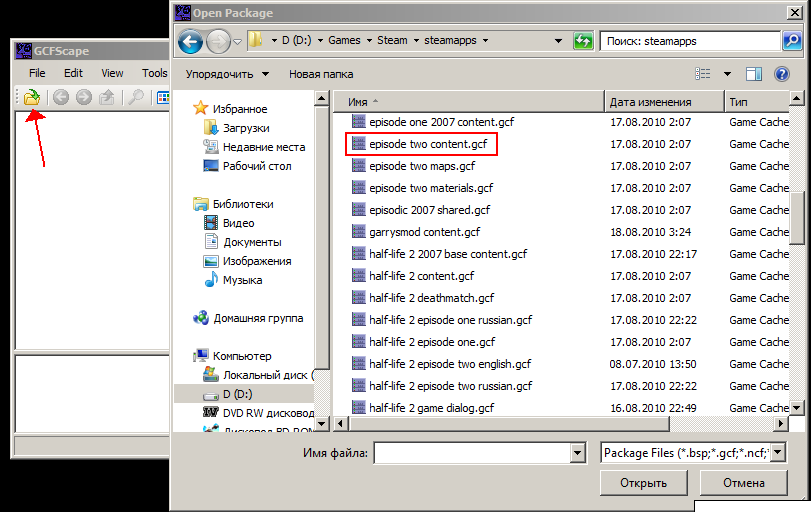Image resolution: width=811 pixels, height=512 pixels.
Task: Select episode two content.gcf file
Action: click(x=428, y=144)
